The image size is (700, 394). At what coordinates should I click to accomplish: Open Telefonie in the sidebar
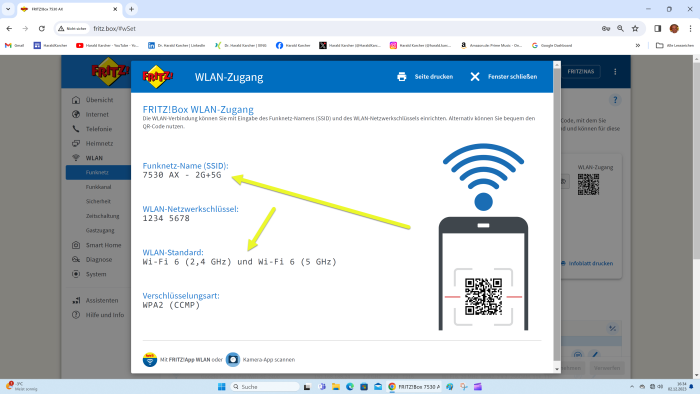(x=99, y=129)
